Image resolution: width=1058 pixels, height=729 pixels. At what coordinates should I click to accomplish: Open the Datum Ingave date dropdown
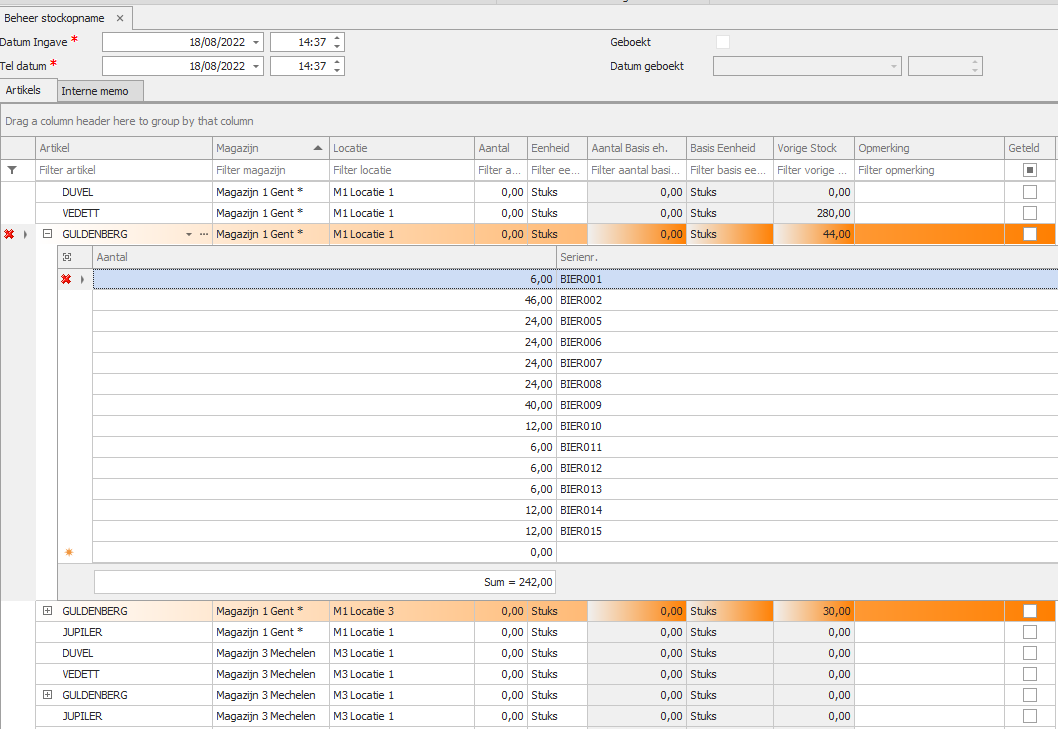257,42
